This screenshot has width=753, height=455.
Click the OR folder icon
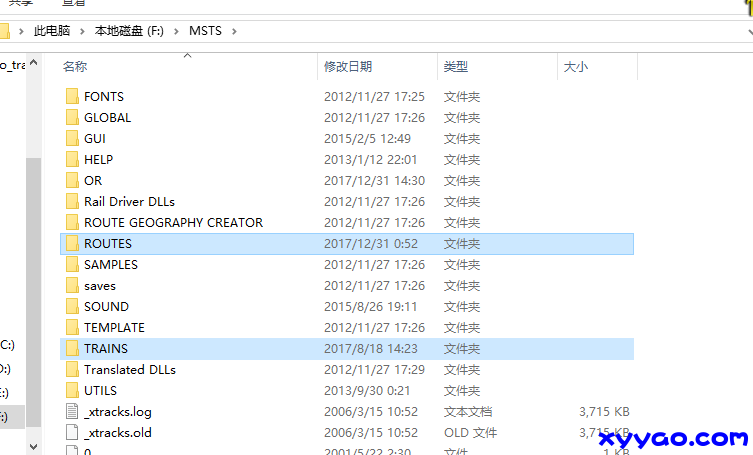[x=71, y=181]
